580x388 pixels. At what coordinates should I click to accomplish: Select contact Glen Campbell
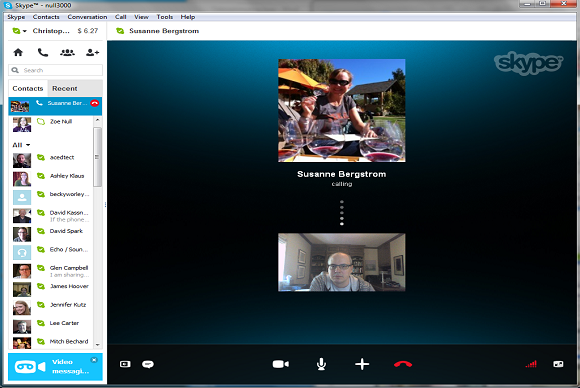[51, 271]
